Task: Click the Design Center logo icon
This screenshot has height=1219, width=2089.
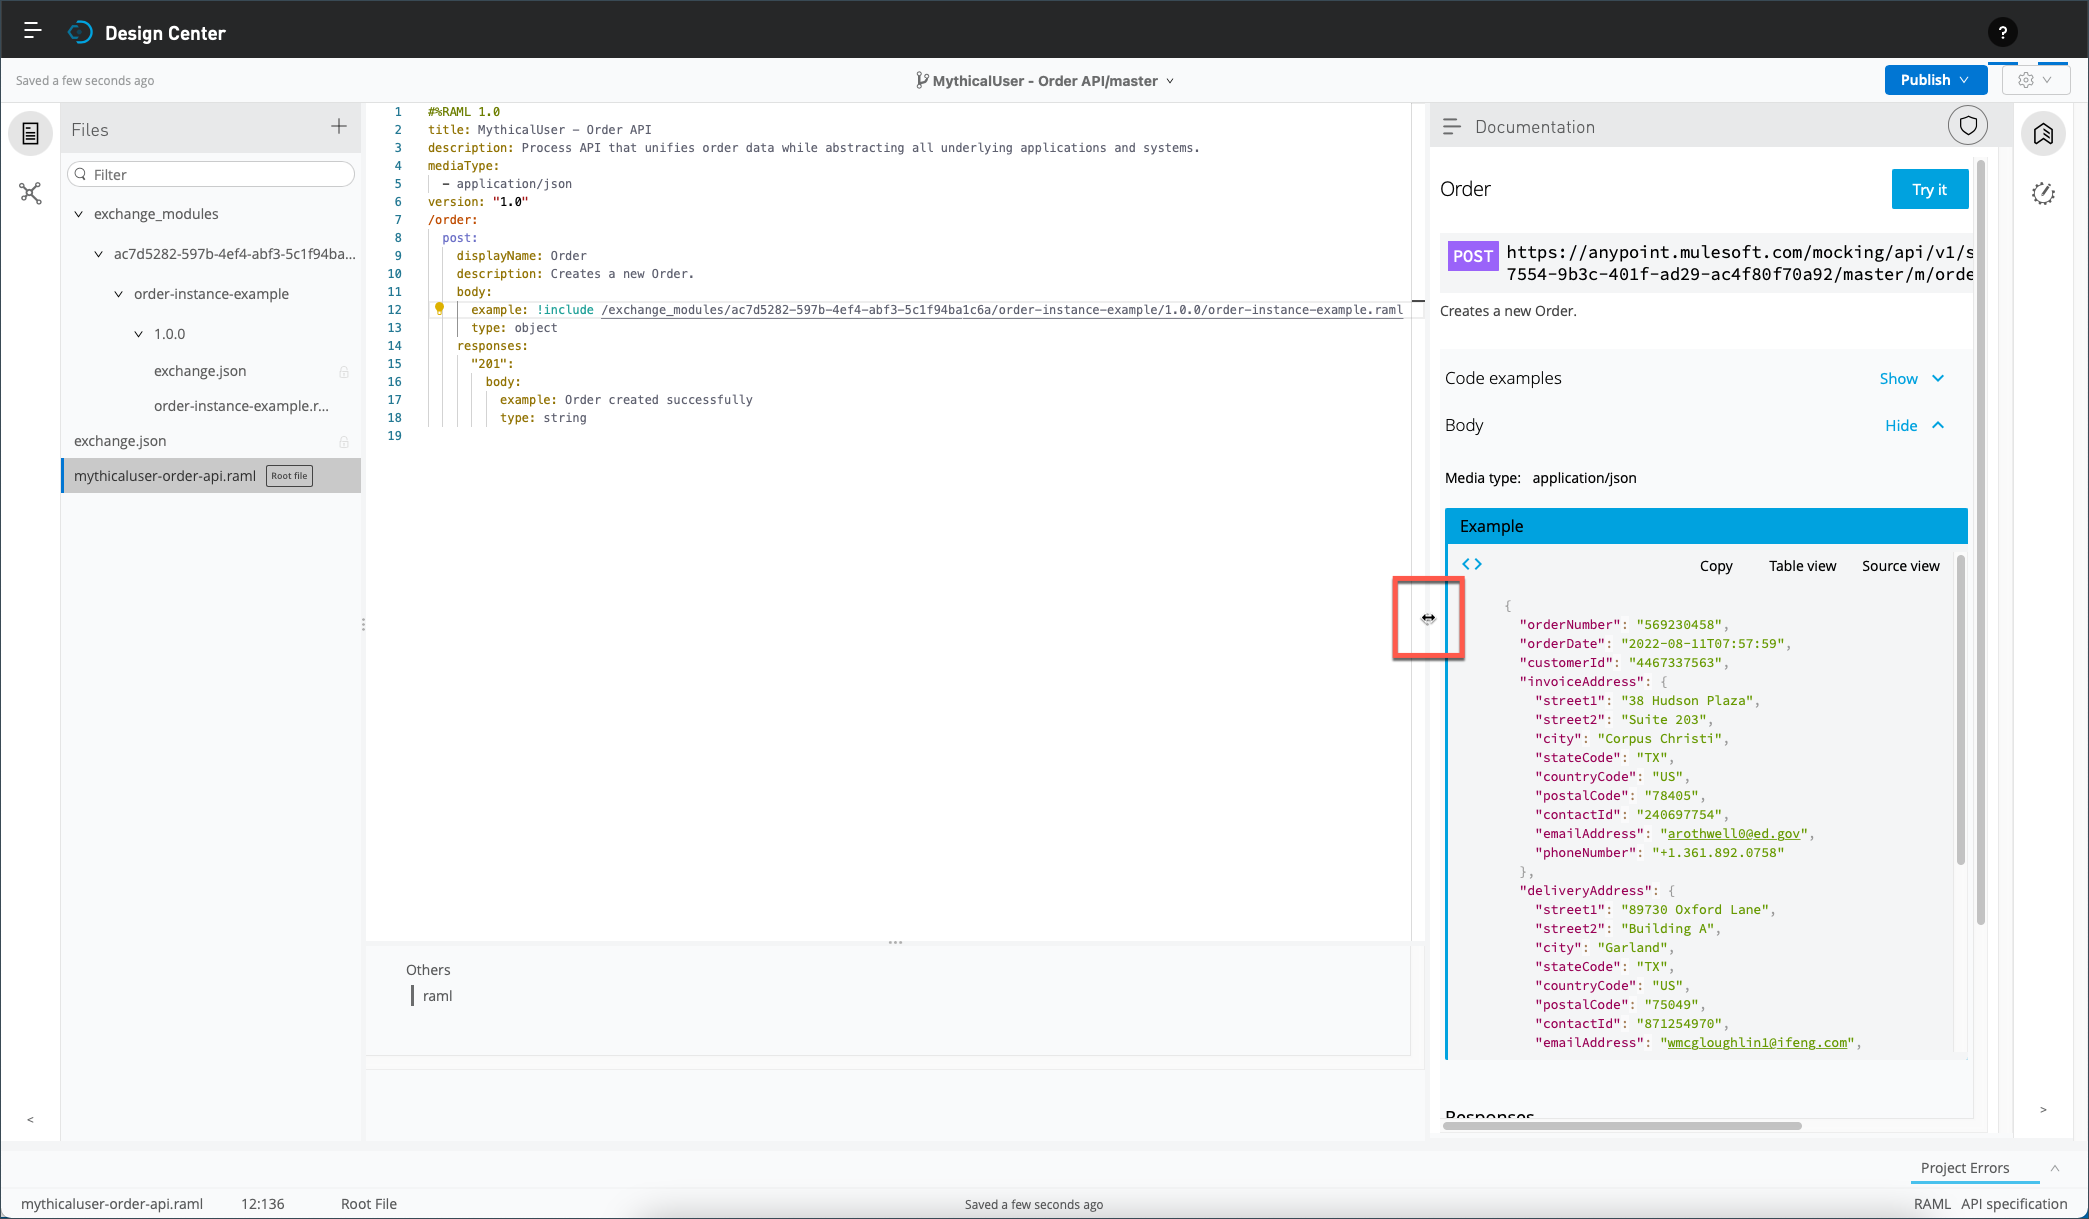Action: 80,33
